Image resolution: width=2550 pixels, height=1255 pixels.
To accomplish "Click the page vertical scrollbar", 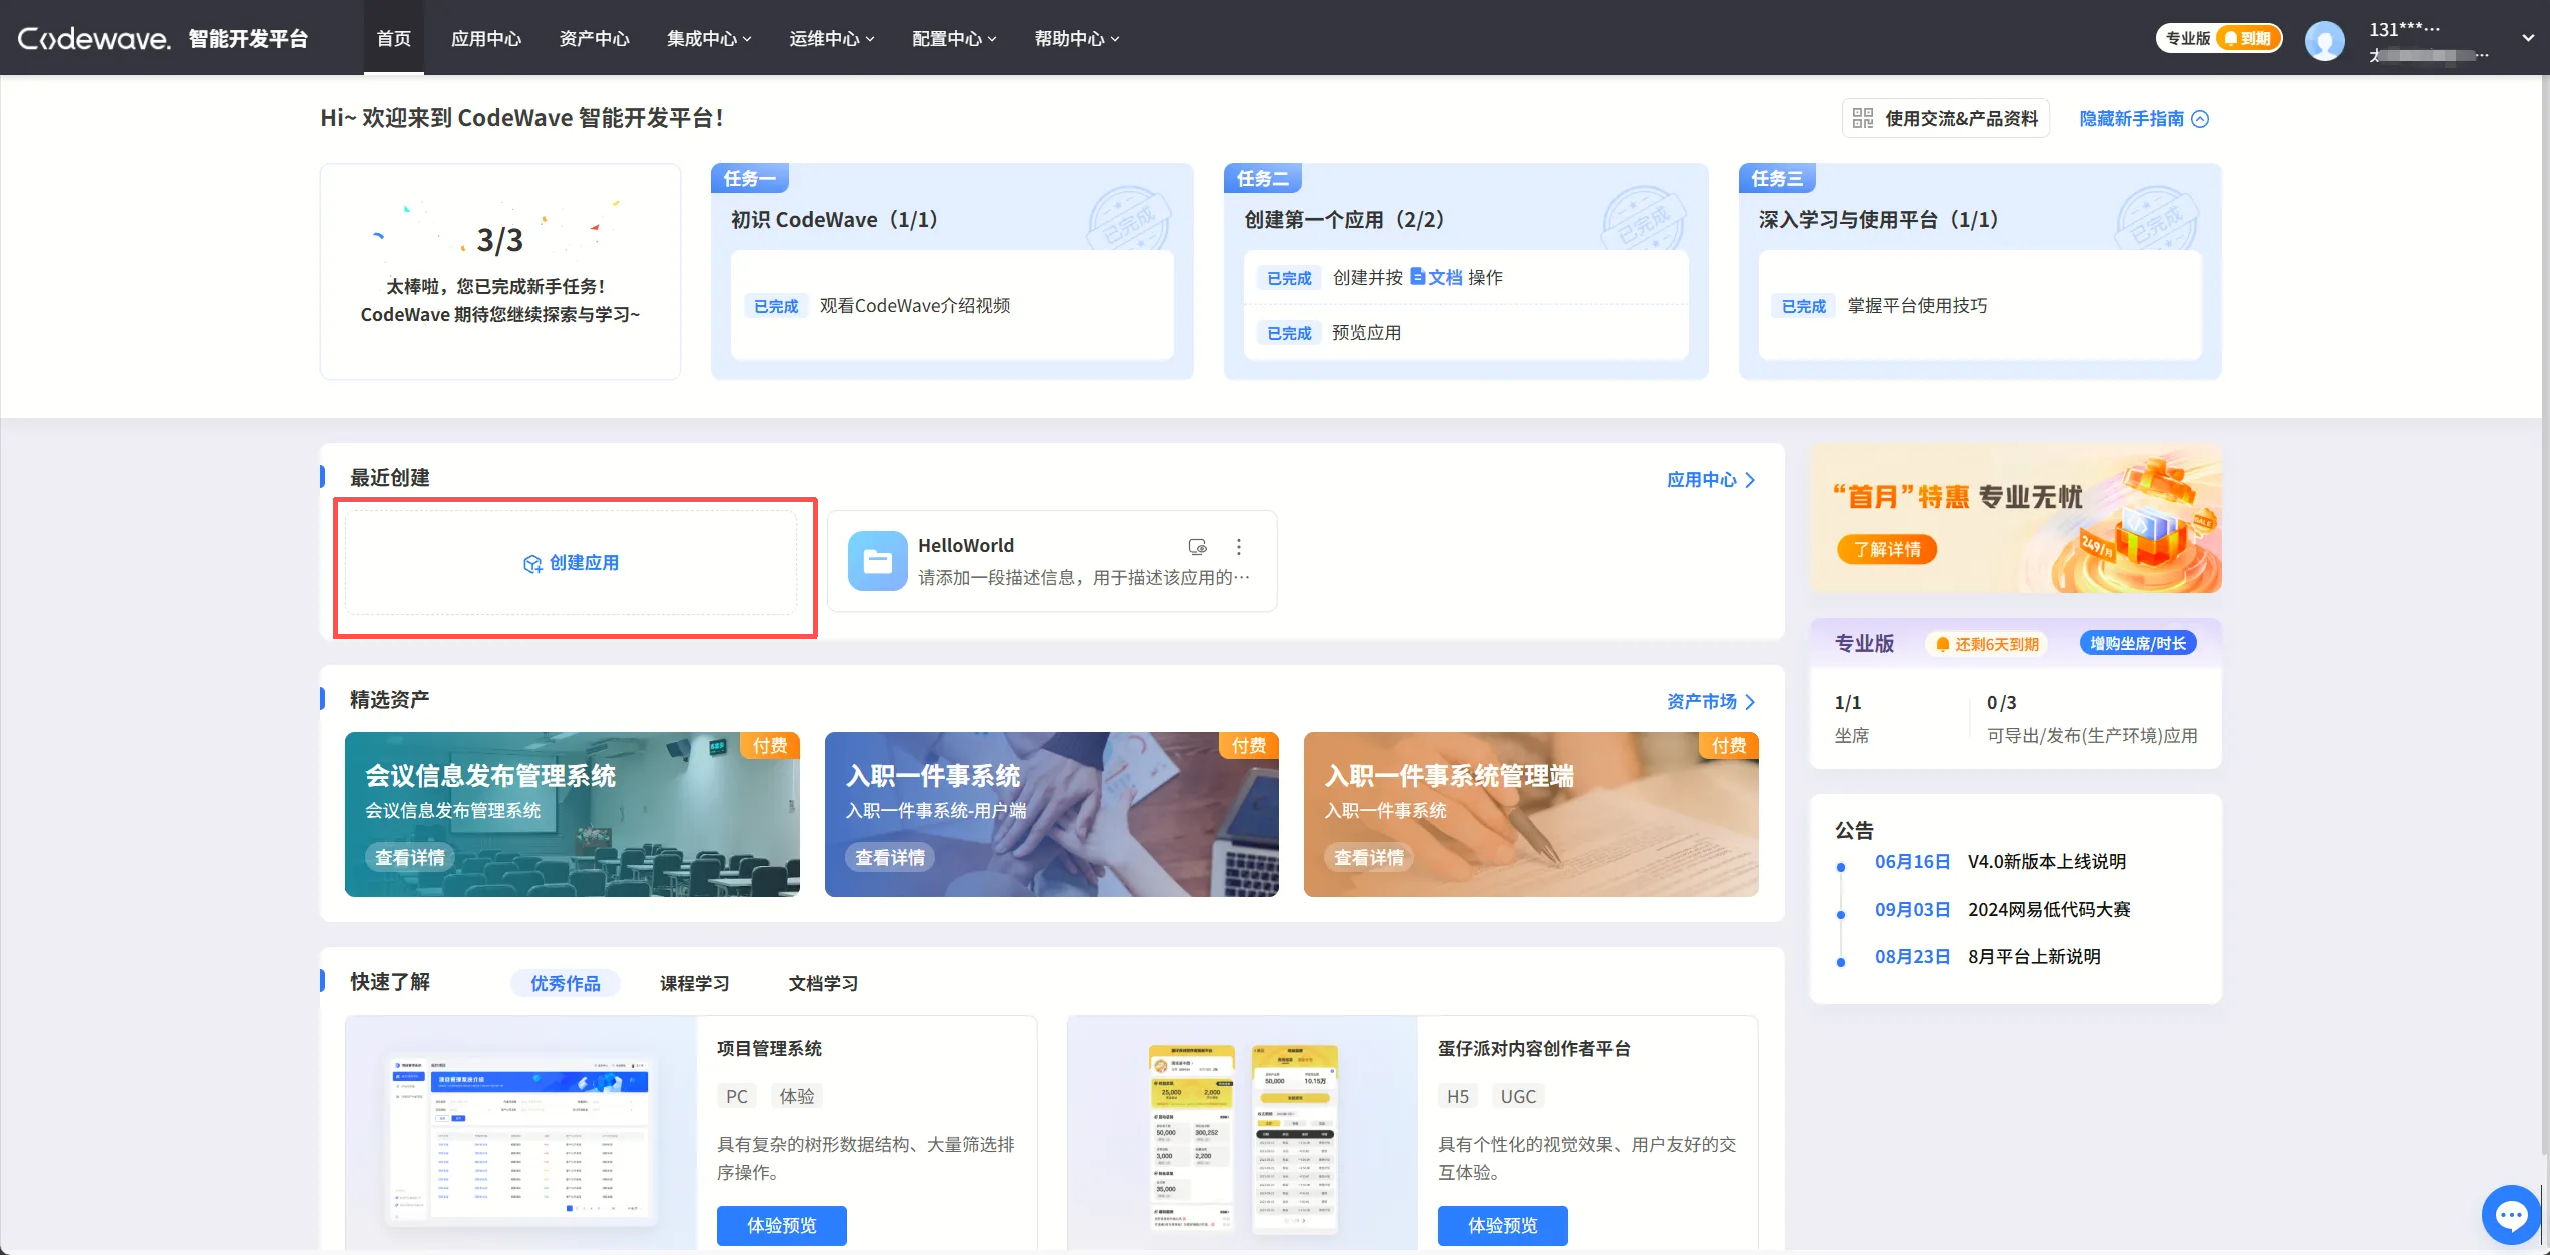I will (2544, 600).
